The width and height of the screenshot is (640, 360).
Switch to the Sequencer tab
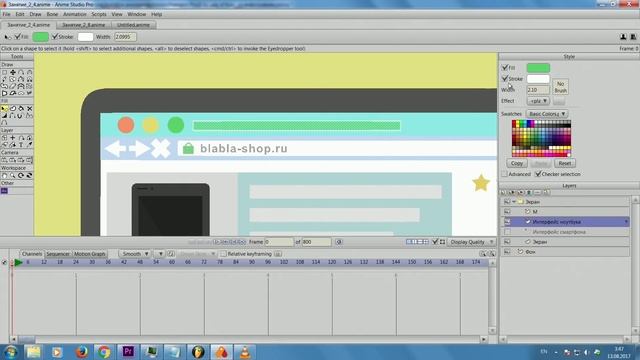(x=58, y=254)
